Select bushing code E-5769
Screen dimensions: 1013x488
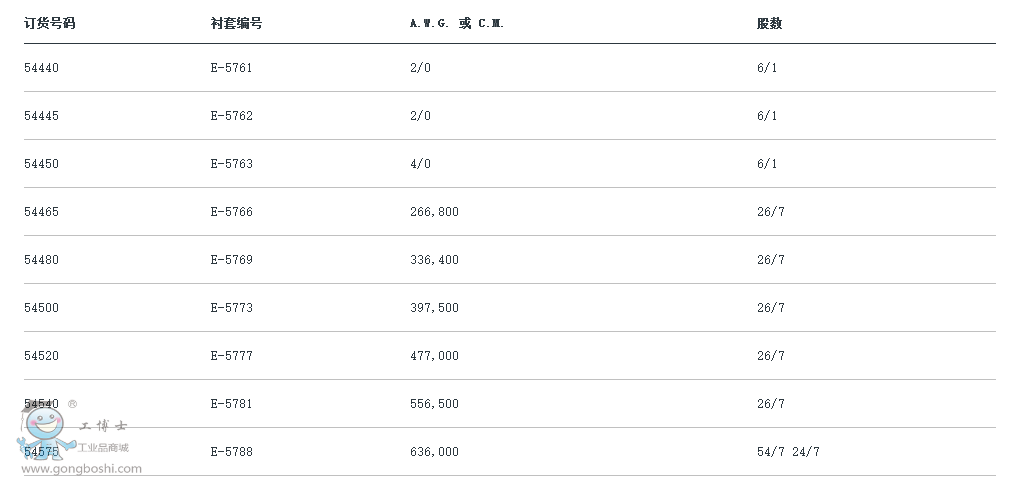(x=231, y=260)
